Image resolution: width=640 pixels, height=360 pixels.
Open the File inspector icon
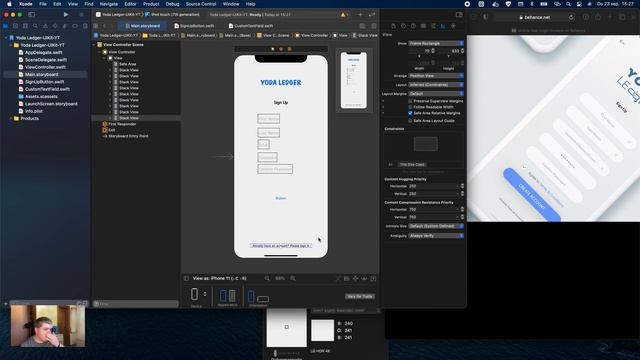[x=393, y=26]
